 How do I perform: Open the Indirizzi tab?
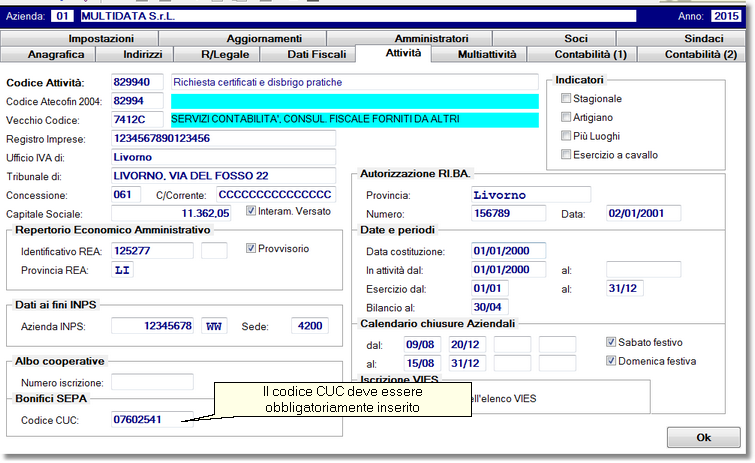click(135, 54)
